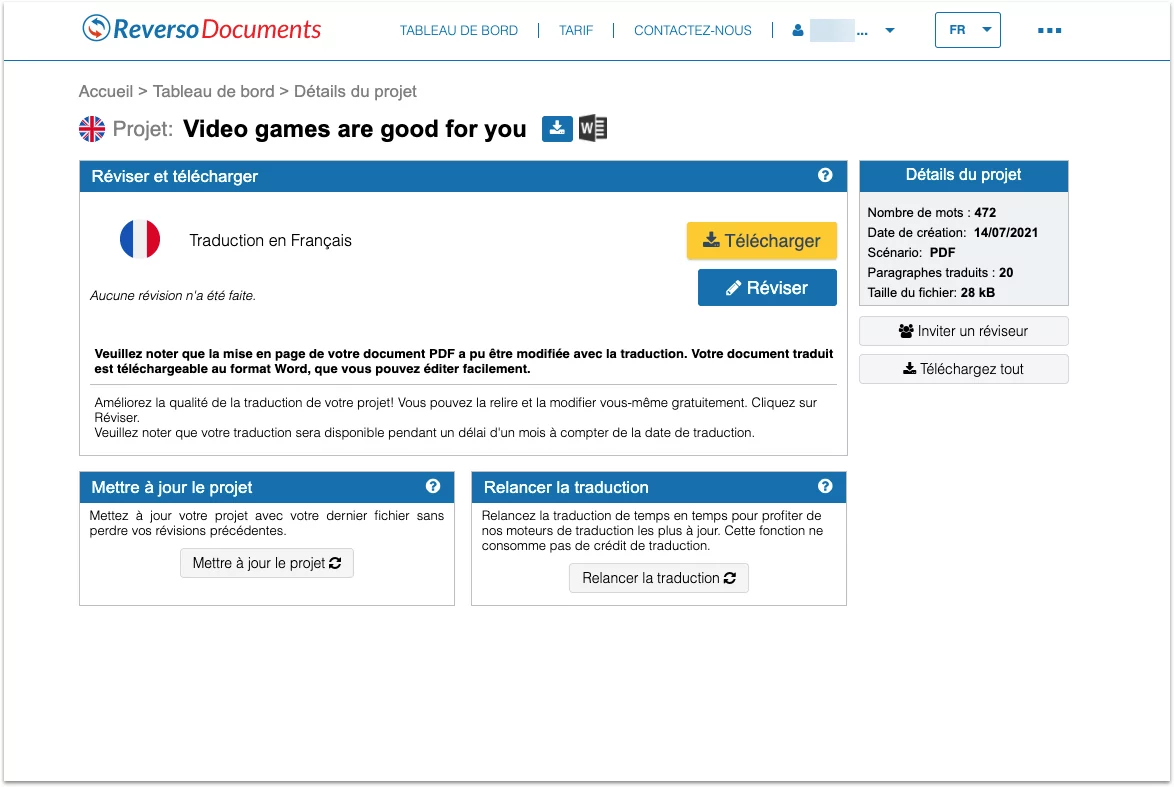Click Inviter un réviseur button
Screen dimensions: 1174x787
(x=964, y=331)
